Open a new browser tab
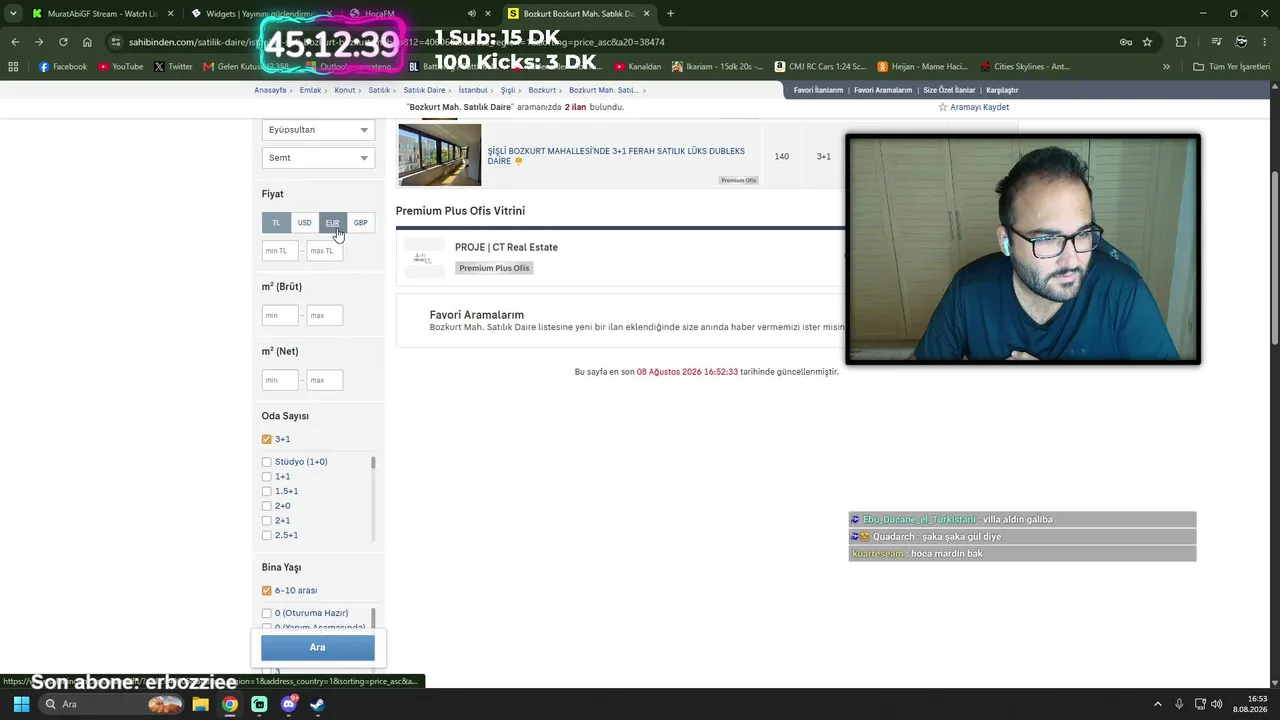1280x720 pixels. pyautogui.click(x=670, y=14)
